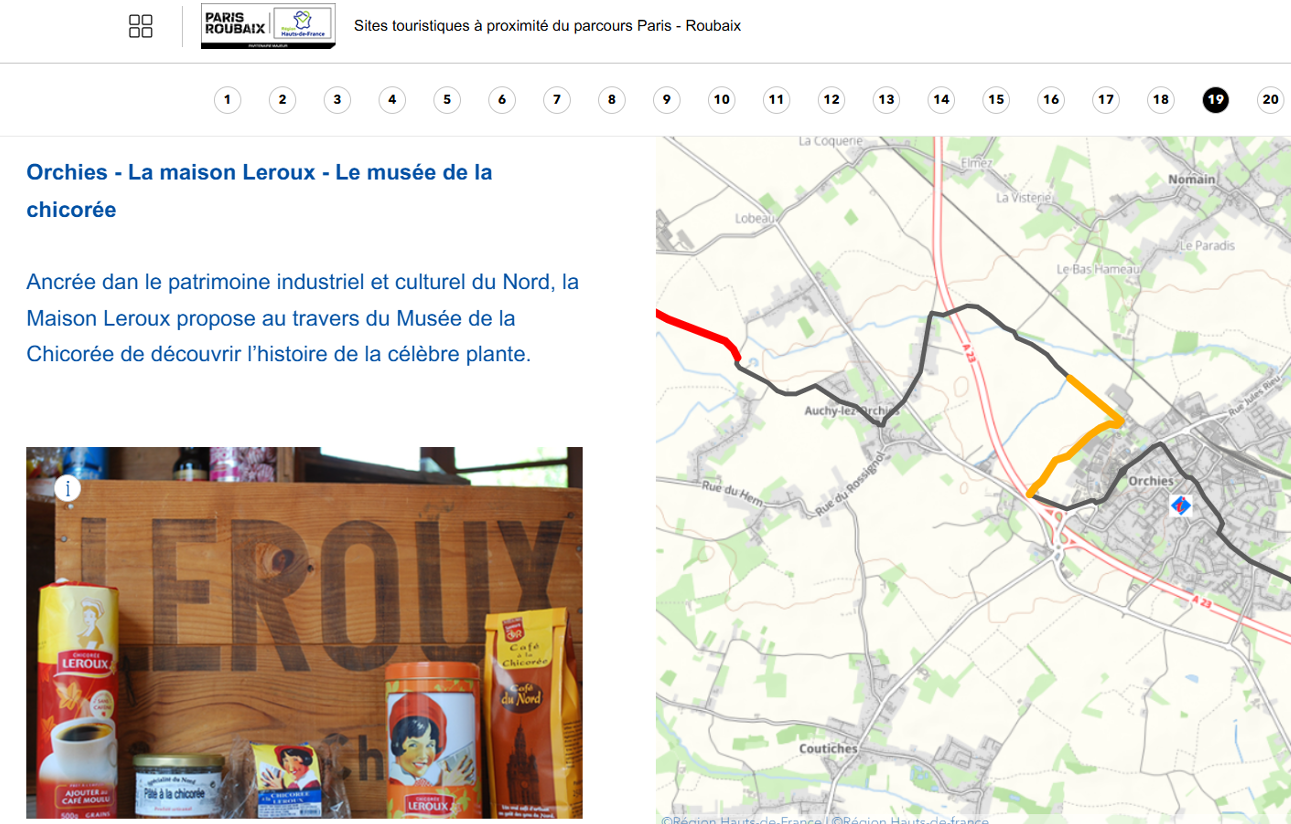Click the red route segment on map
Screen dimensions: 1291x824
[x=700, y=331]
